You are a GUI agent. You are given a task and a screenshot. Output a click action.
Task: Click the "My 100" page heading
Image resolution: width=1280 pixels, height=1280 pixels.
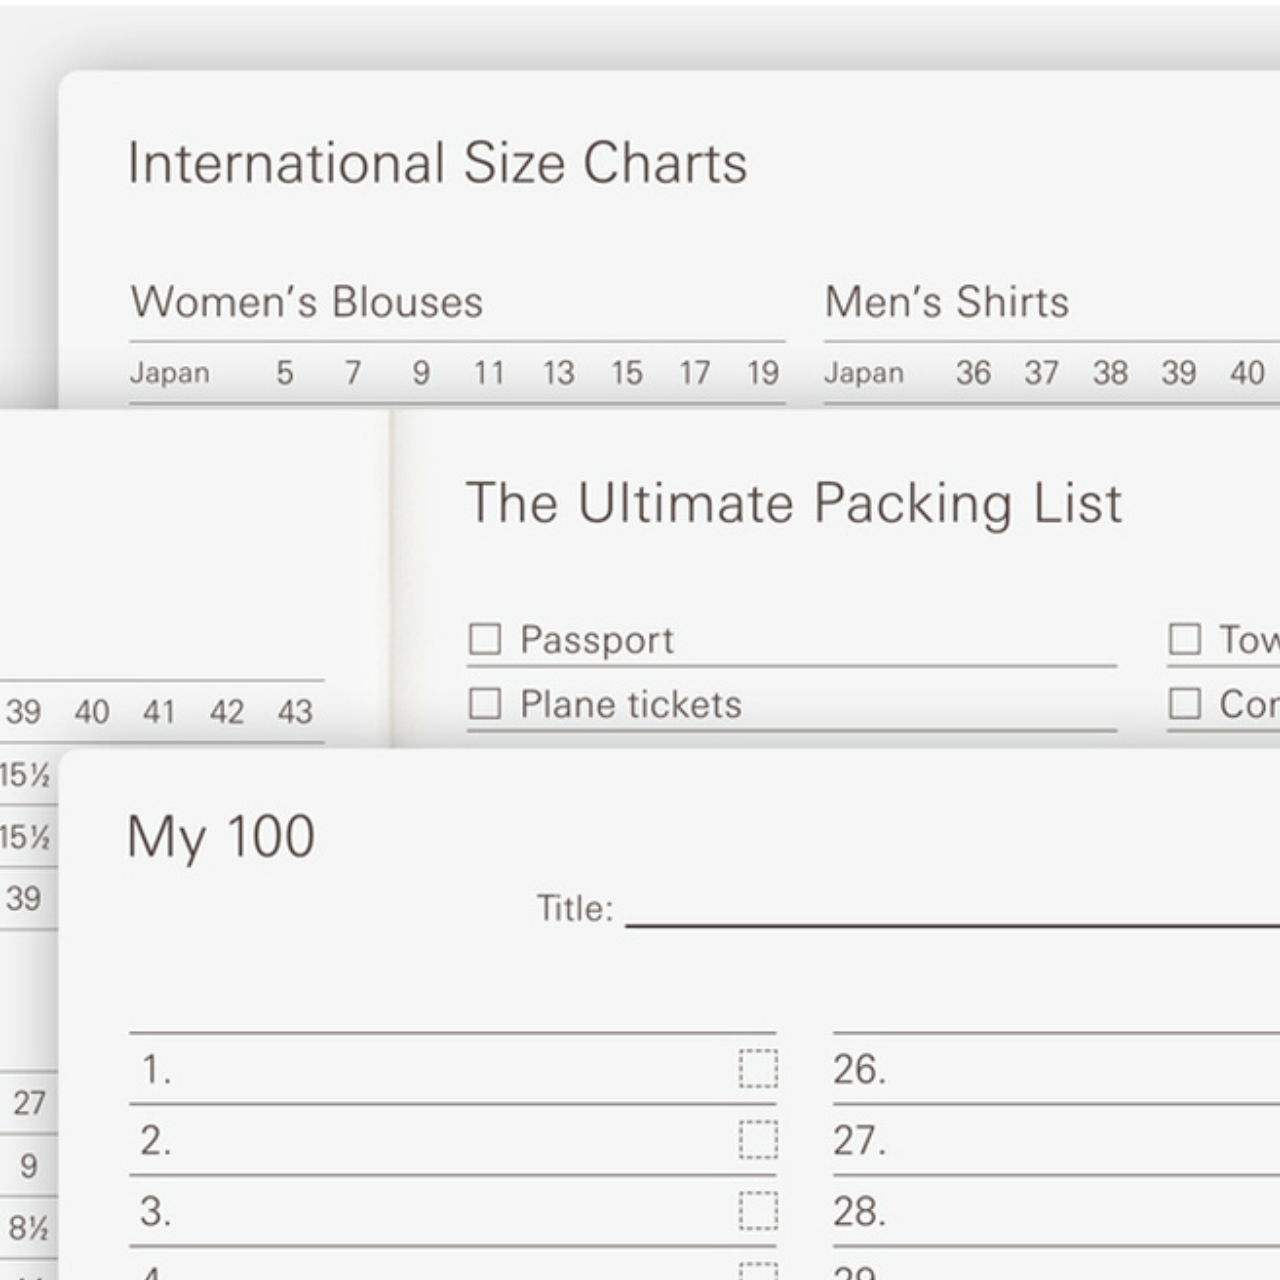[221, 838]
